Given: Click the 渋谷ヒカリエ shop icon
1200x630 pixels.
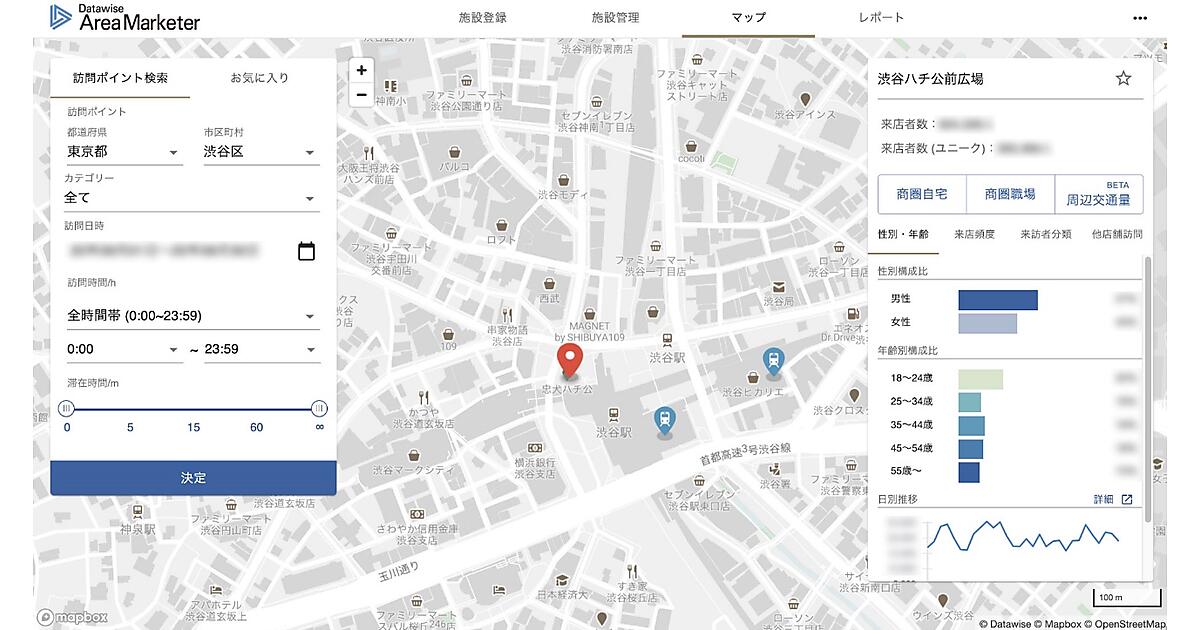Looking at the screenshot, I should tap(753, 378).
